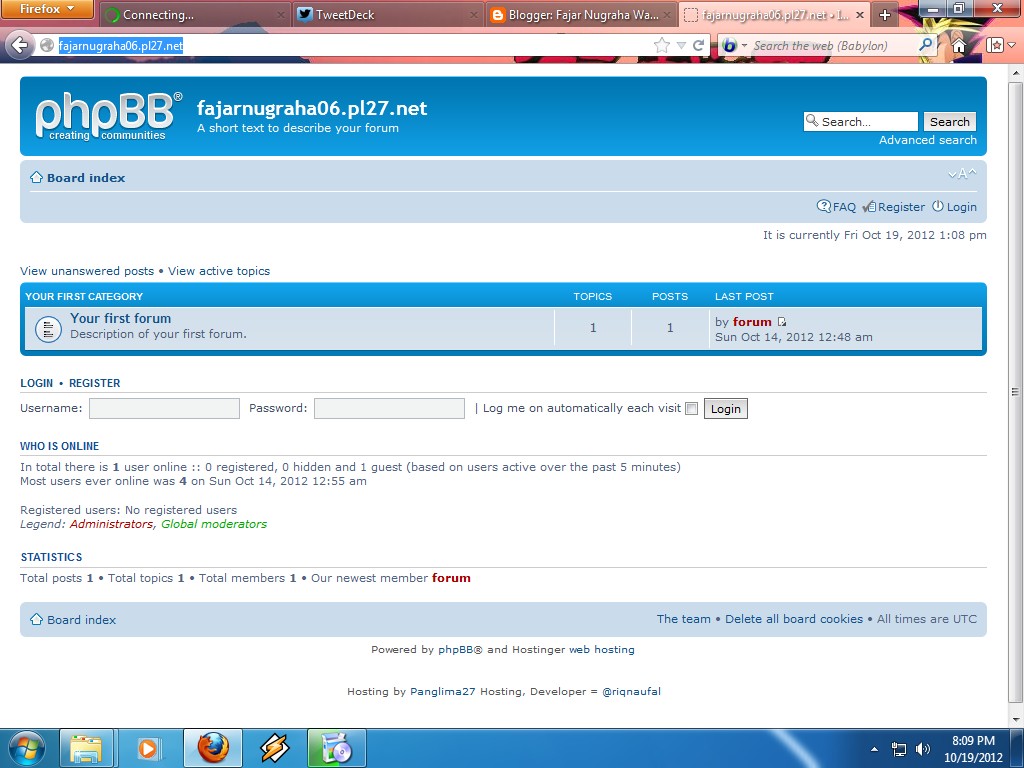Viewport: 1024px width, 768px height.
Task: Open search engine dropdown beside Babylon icon
Action: pos(744,46)
